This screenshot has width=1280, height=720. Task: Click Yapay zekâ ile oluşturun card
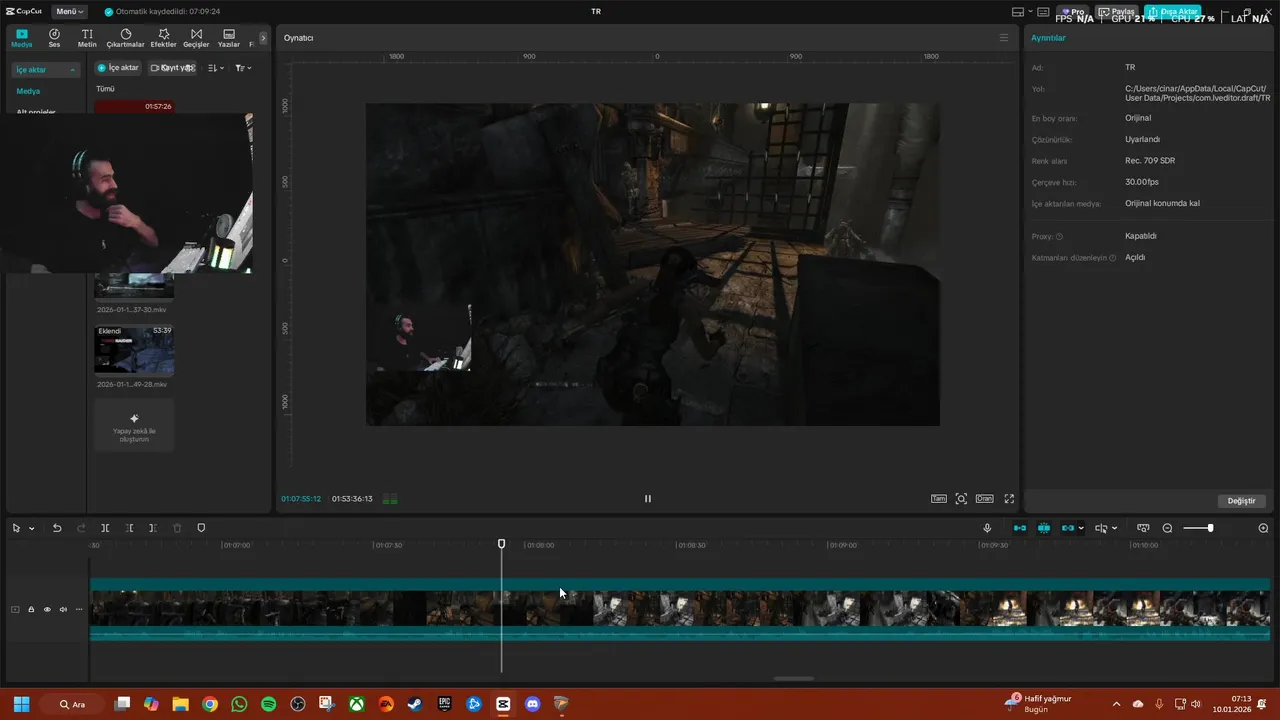(134, 425)
